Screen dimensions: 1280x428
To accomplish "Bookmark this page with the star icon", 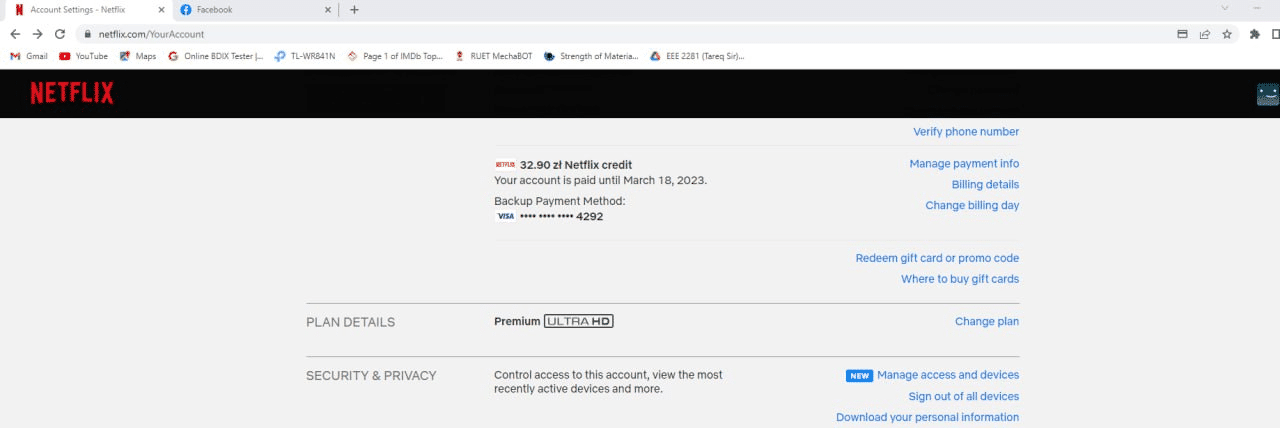I will coord(1227,34).
